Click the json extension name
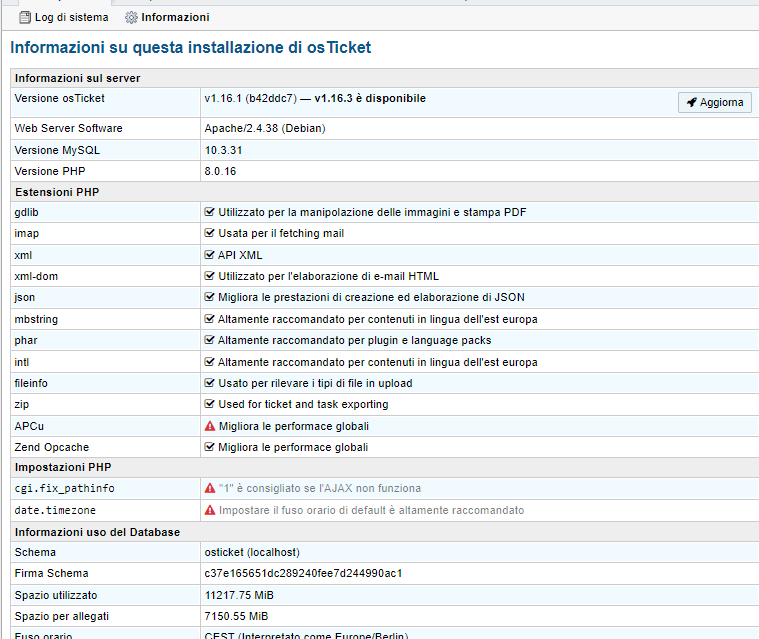Screen dimensions: 759x639 pyautogui.click(x=25, y=297)
